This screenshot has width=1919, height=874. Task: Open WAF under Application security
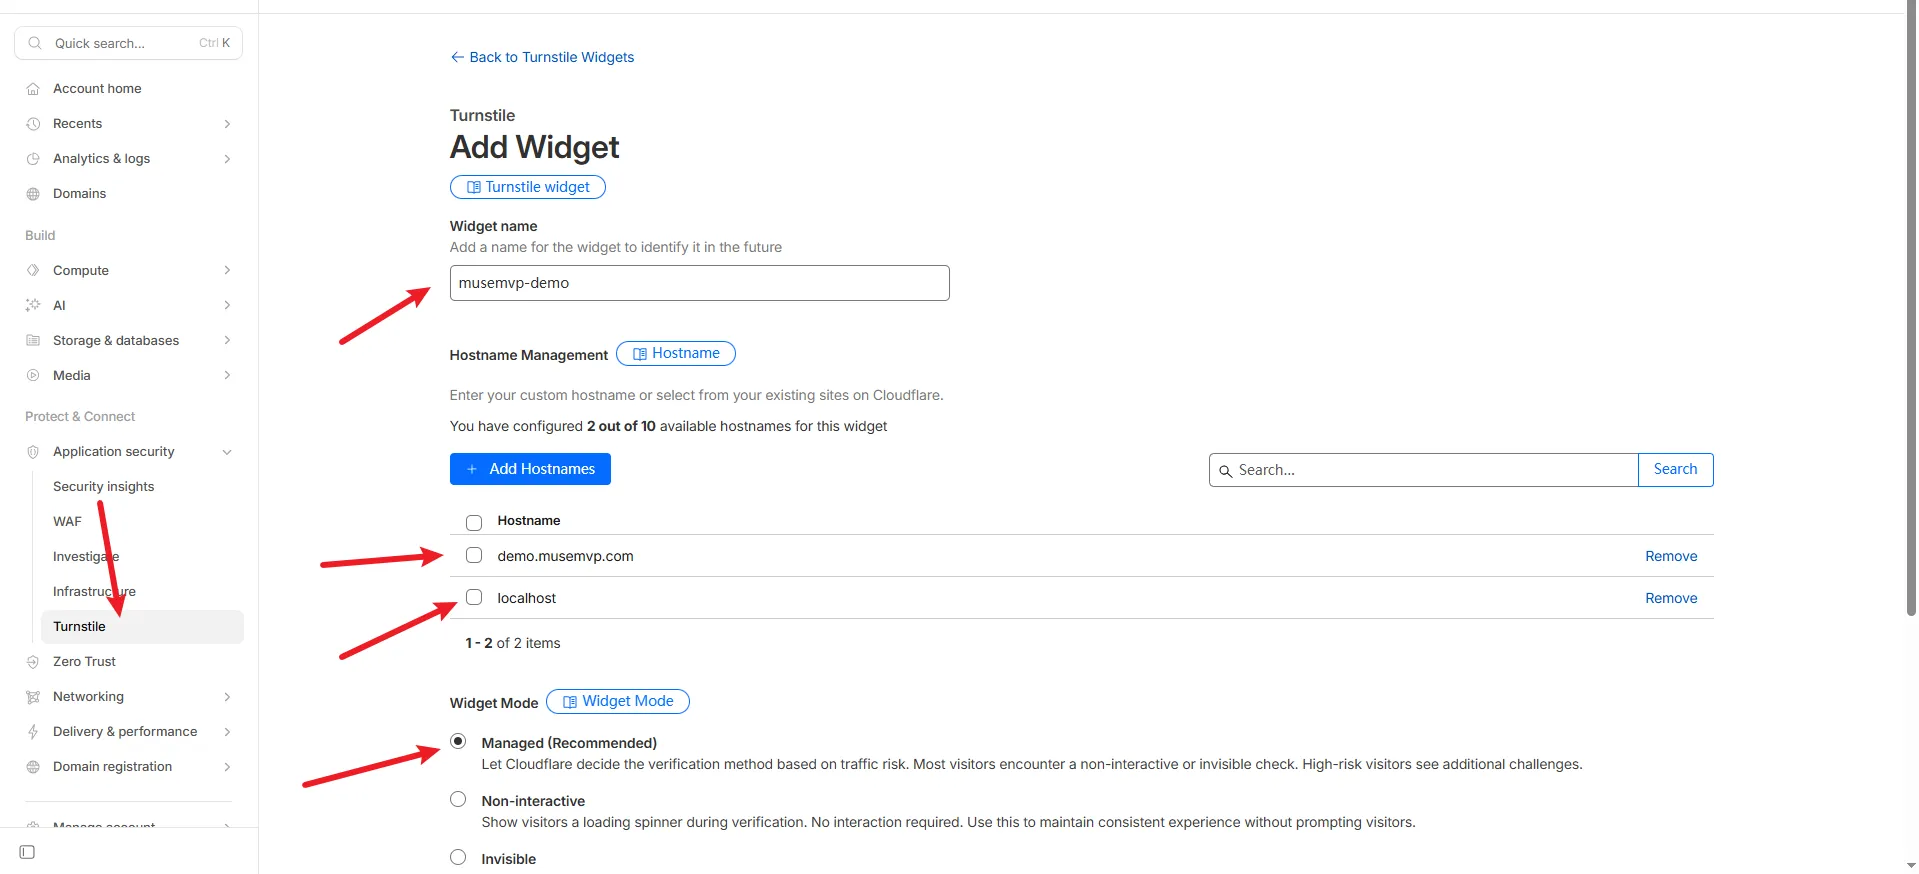[67, 522]
